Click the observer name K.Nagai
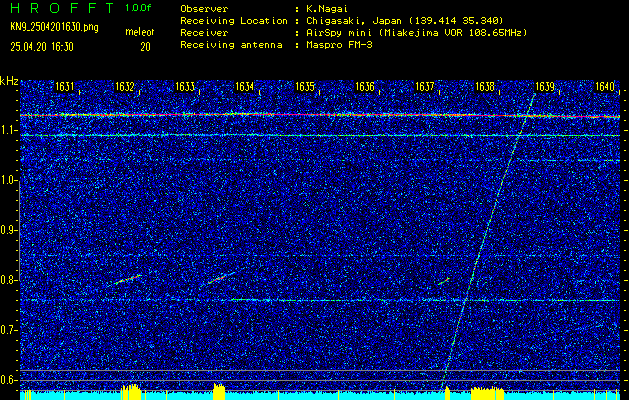Viewport: 629px width, 400px height. pos(327,8)
